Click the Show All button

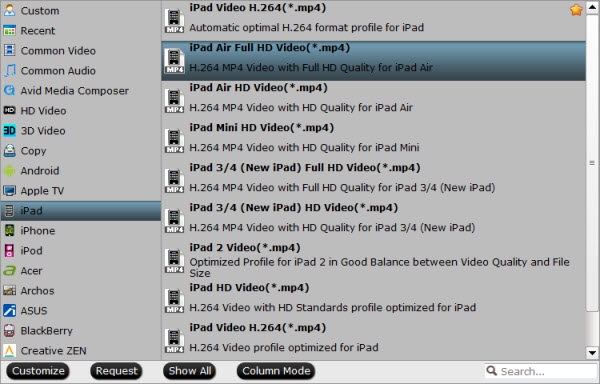190,371
